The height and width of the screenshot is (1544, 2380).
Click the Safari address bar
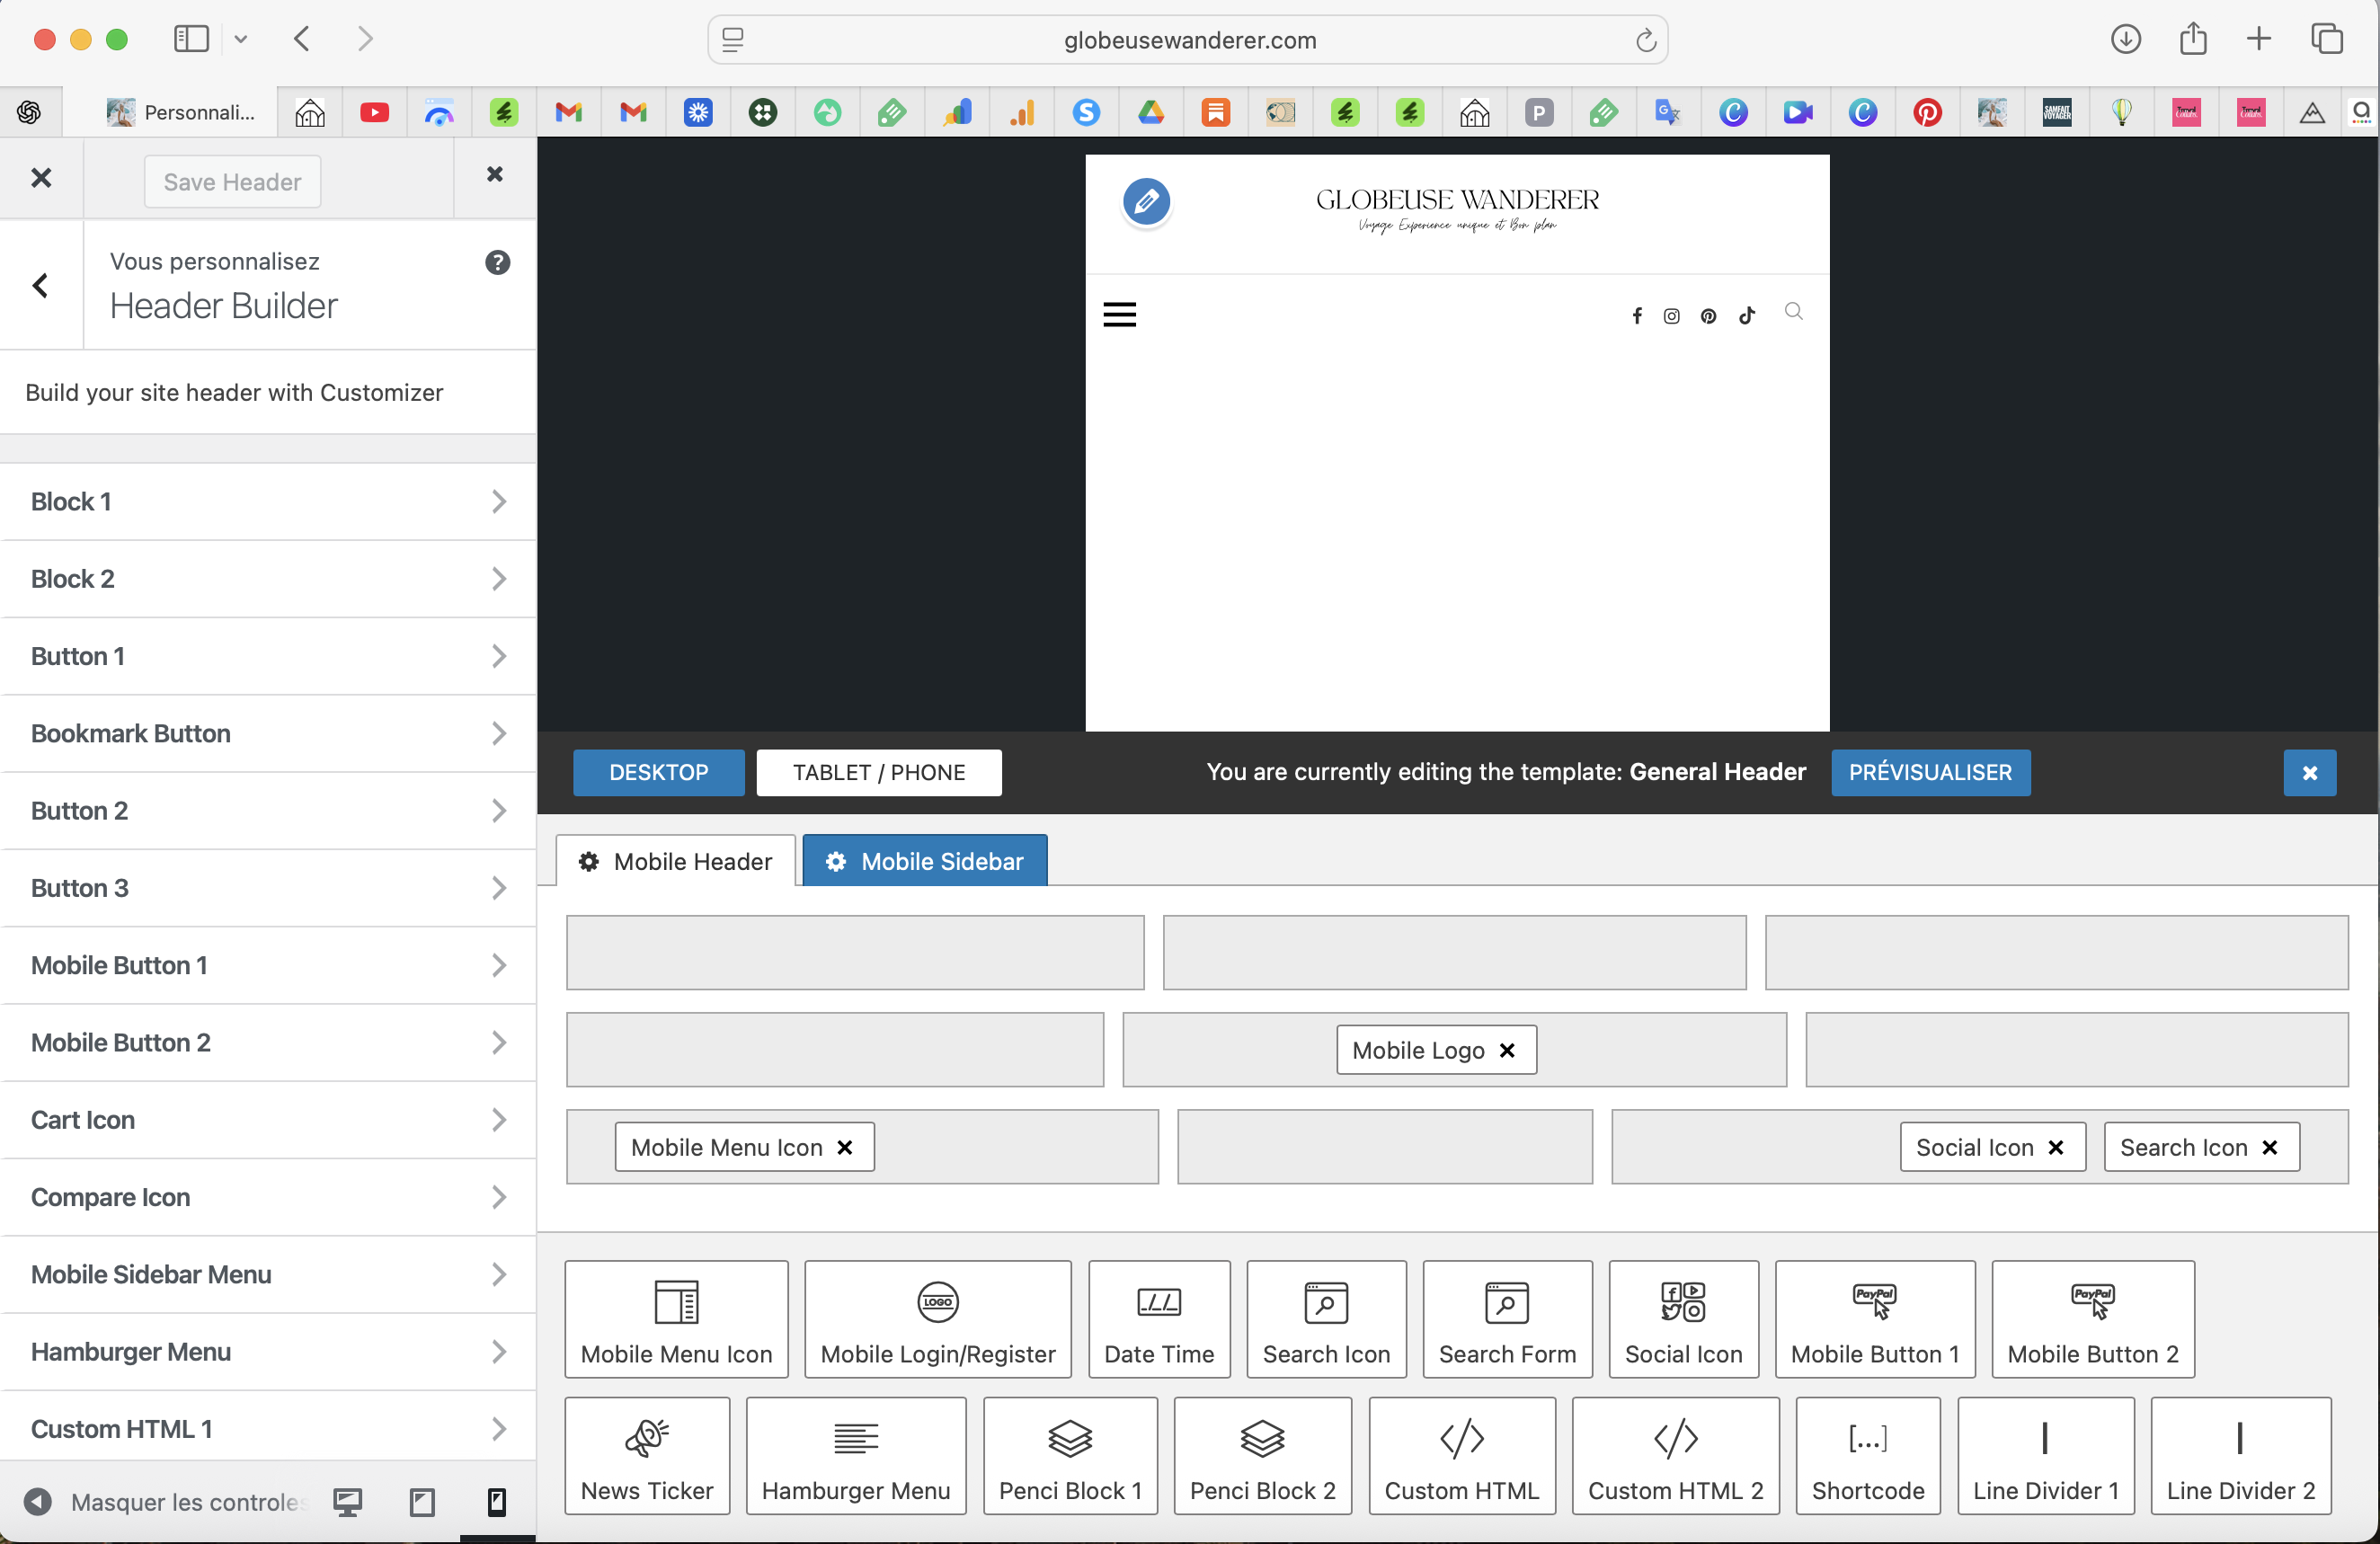click(x=1188, y=40)
